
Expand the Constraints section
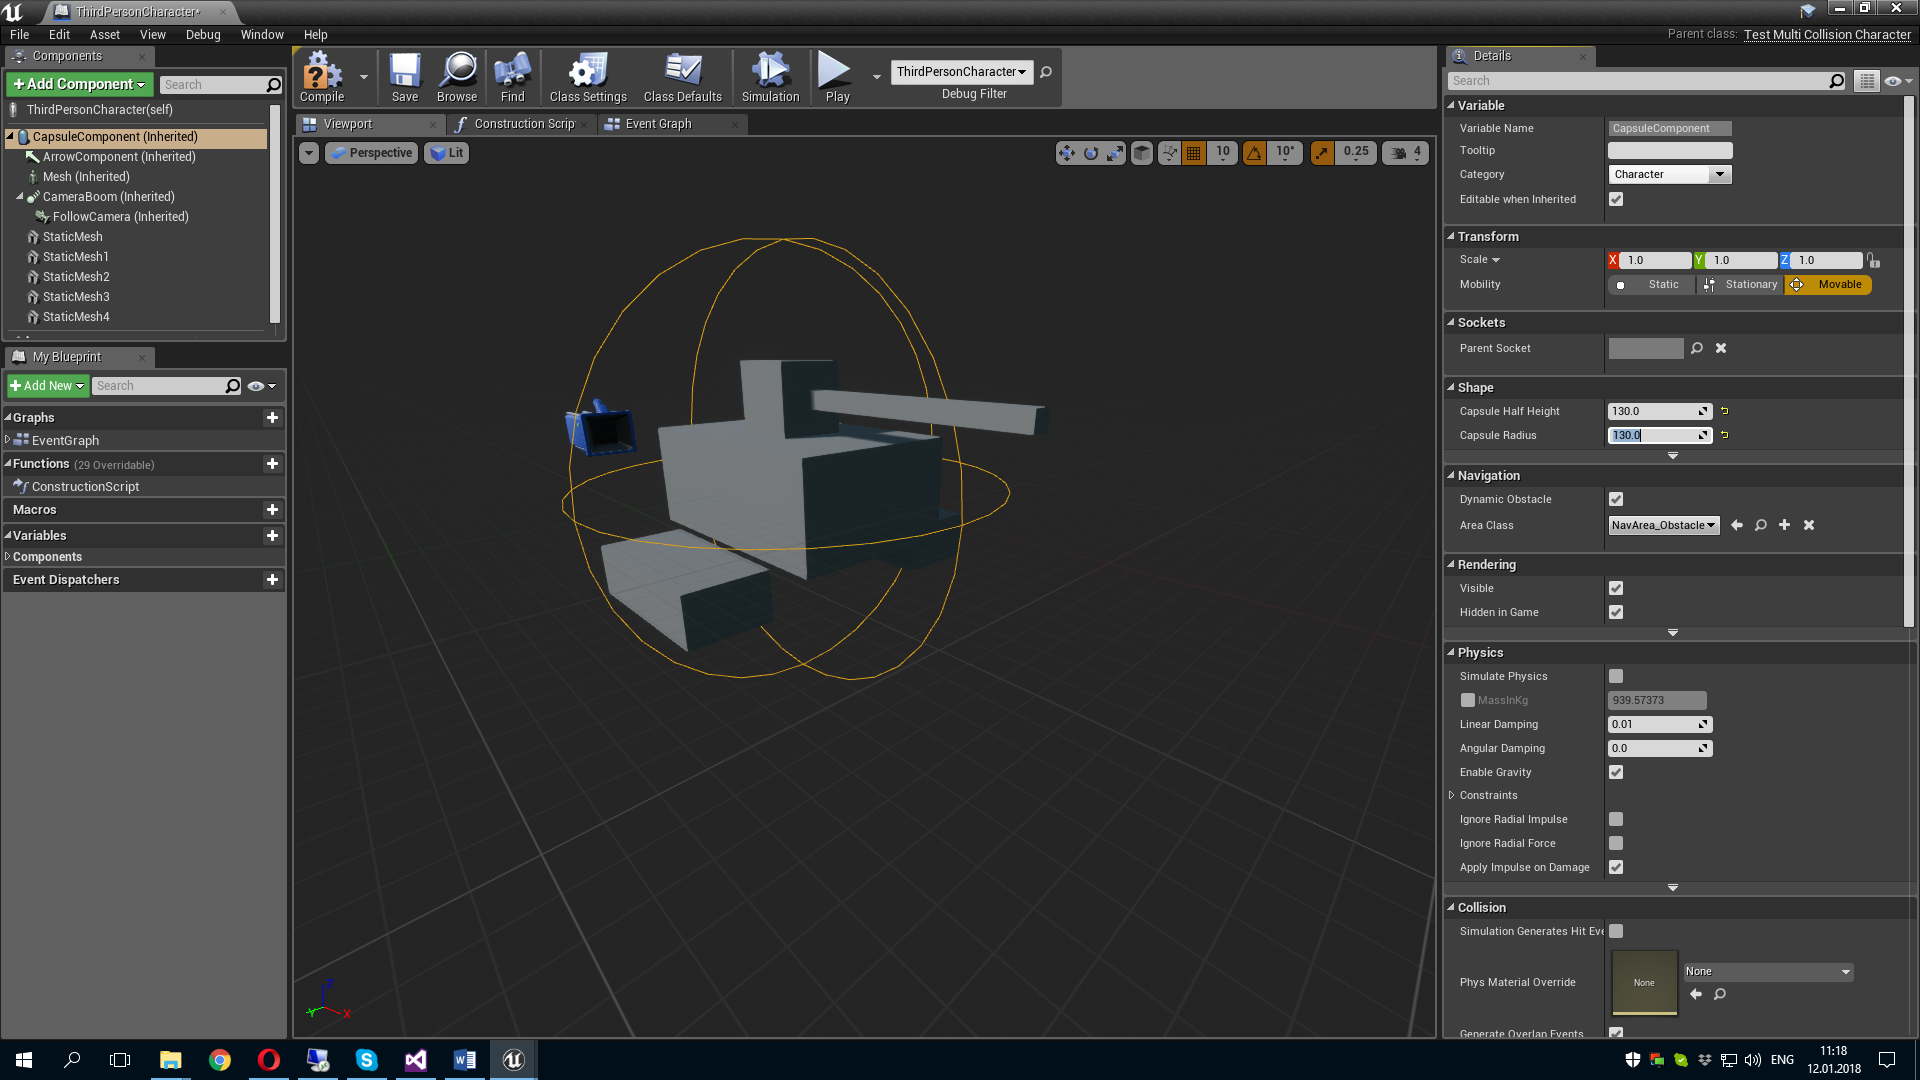(x=1452, y=795)
